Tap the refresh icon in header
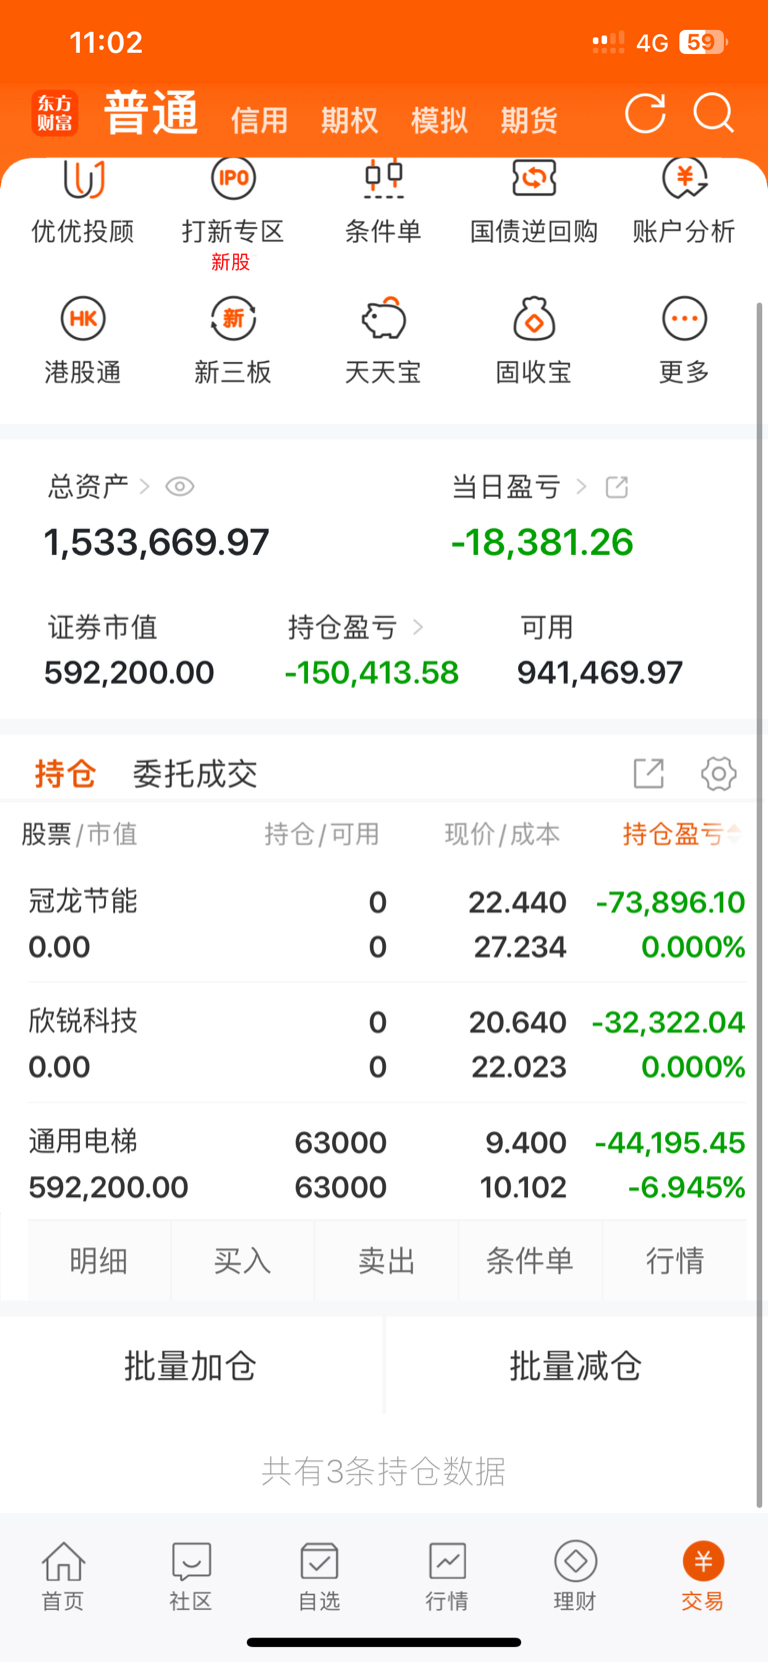 tap(645, 113)
